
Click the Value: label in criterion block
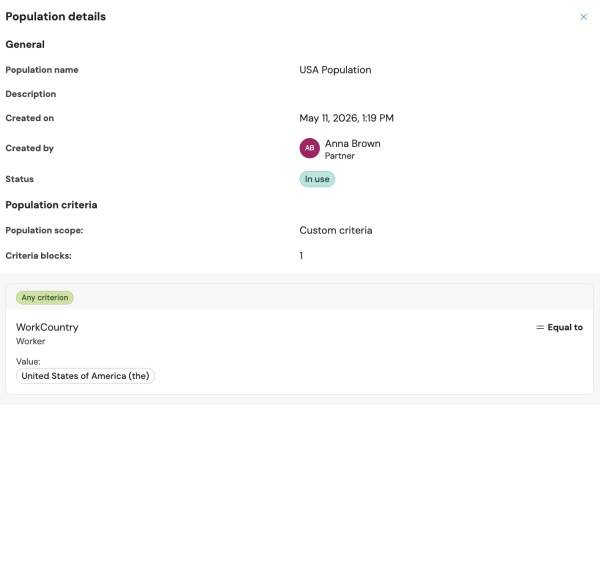pyautogui.click(x=28, y=362)
